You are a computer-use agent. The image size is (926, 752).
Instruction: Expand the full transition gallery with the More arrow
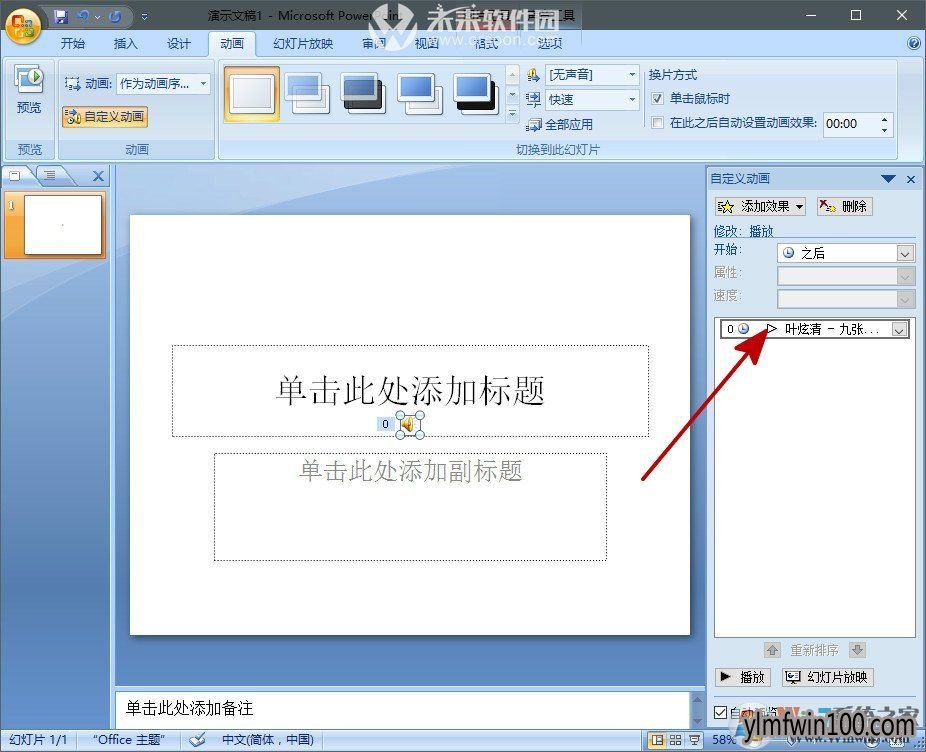pyautogui.click(x=512, y=113)
